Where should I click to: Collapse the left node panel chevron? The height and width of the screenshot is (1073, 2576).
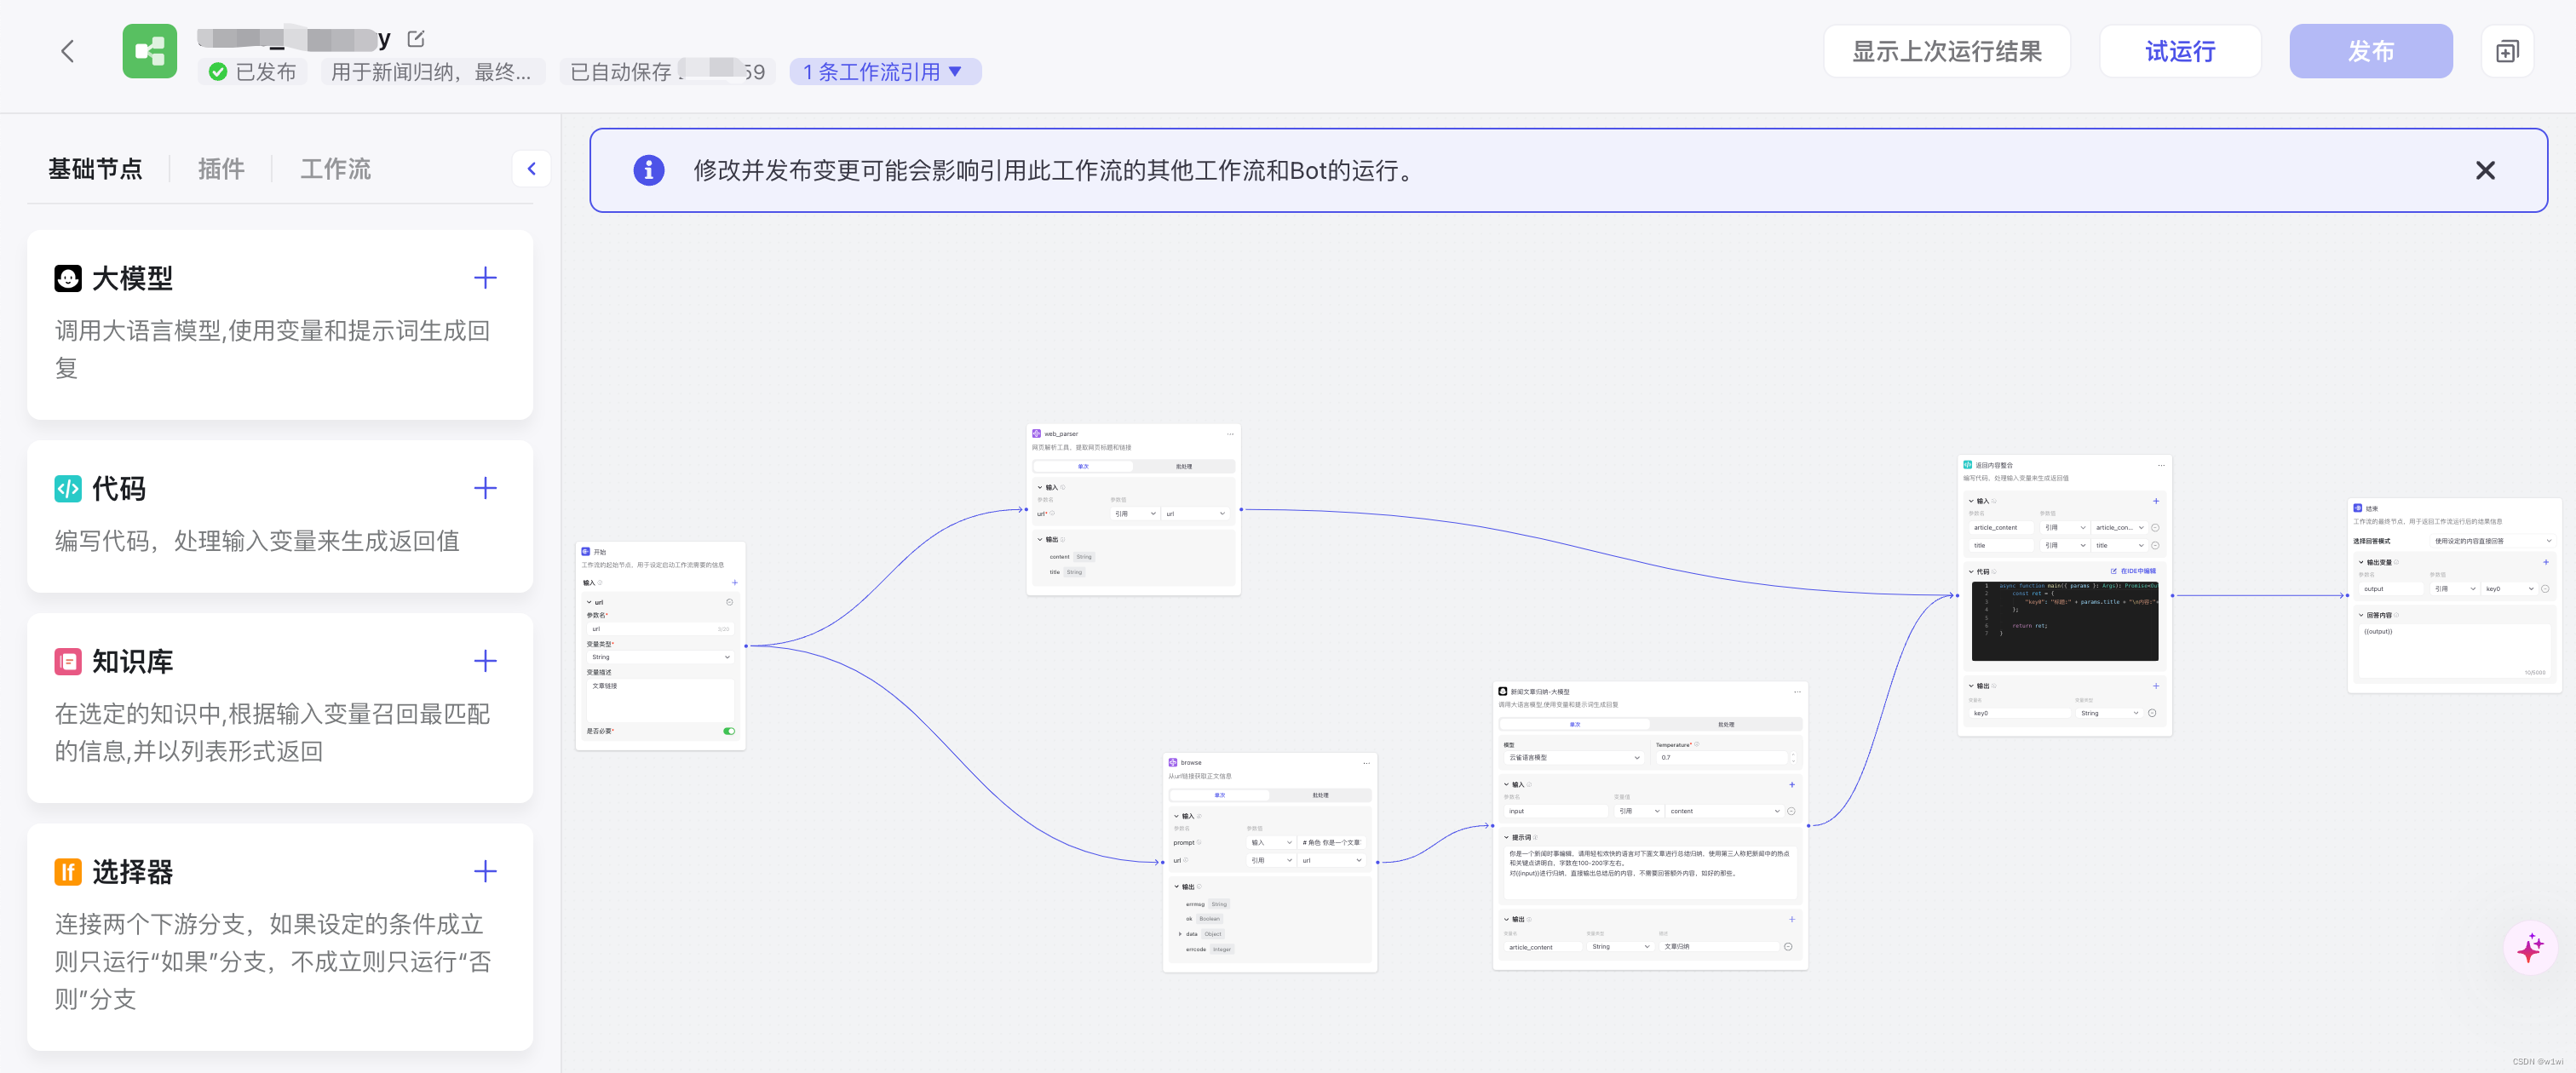tap(531, 168)
